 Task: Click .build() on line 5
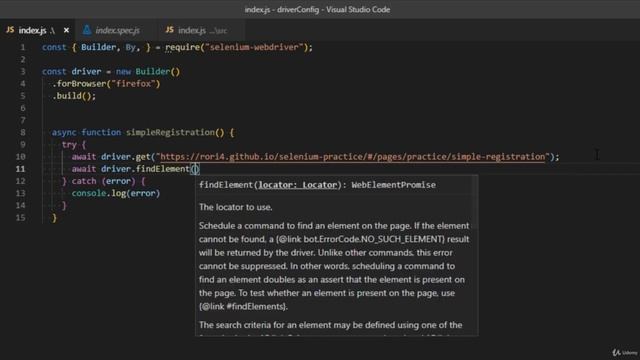click(74, 96)
